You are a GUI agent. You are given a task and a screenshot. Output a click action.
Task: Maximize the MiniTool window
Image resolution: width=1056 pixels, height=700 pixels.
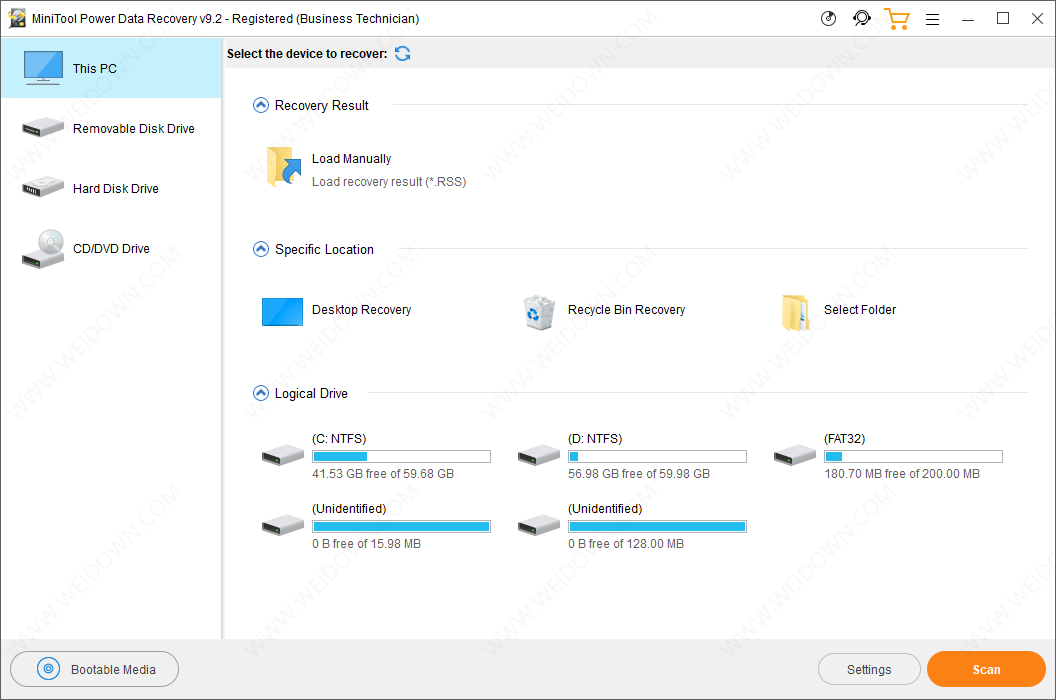(x=1003, y=19)
